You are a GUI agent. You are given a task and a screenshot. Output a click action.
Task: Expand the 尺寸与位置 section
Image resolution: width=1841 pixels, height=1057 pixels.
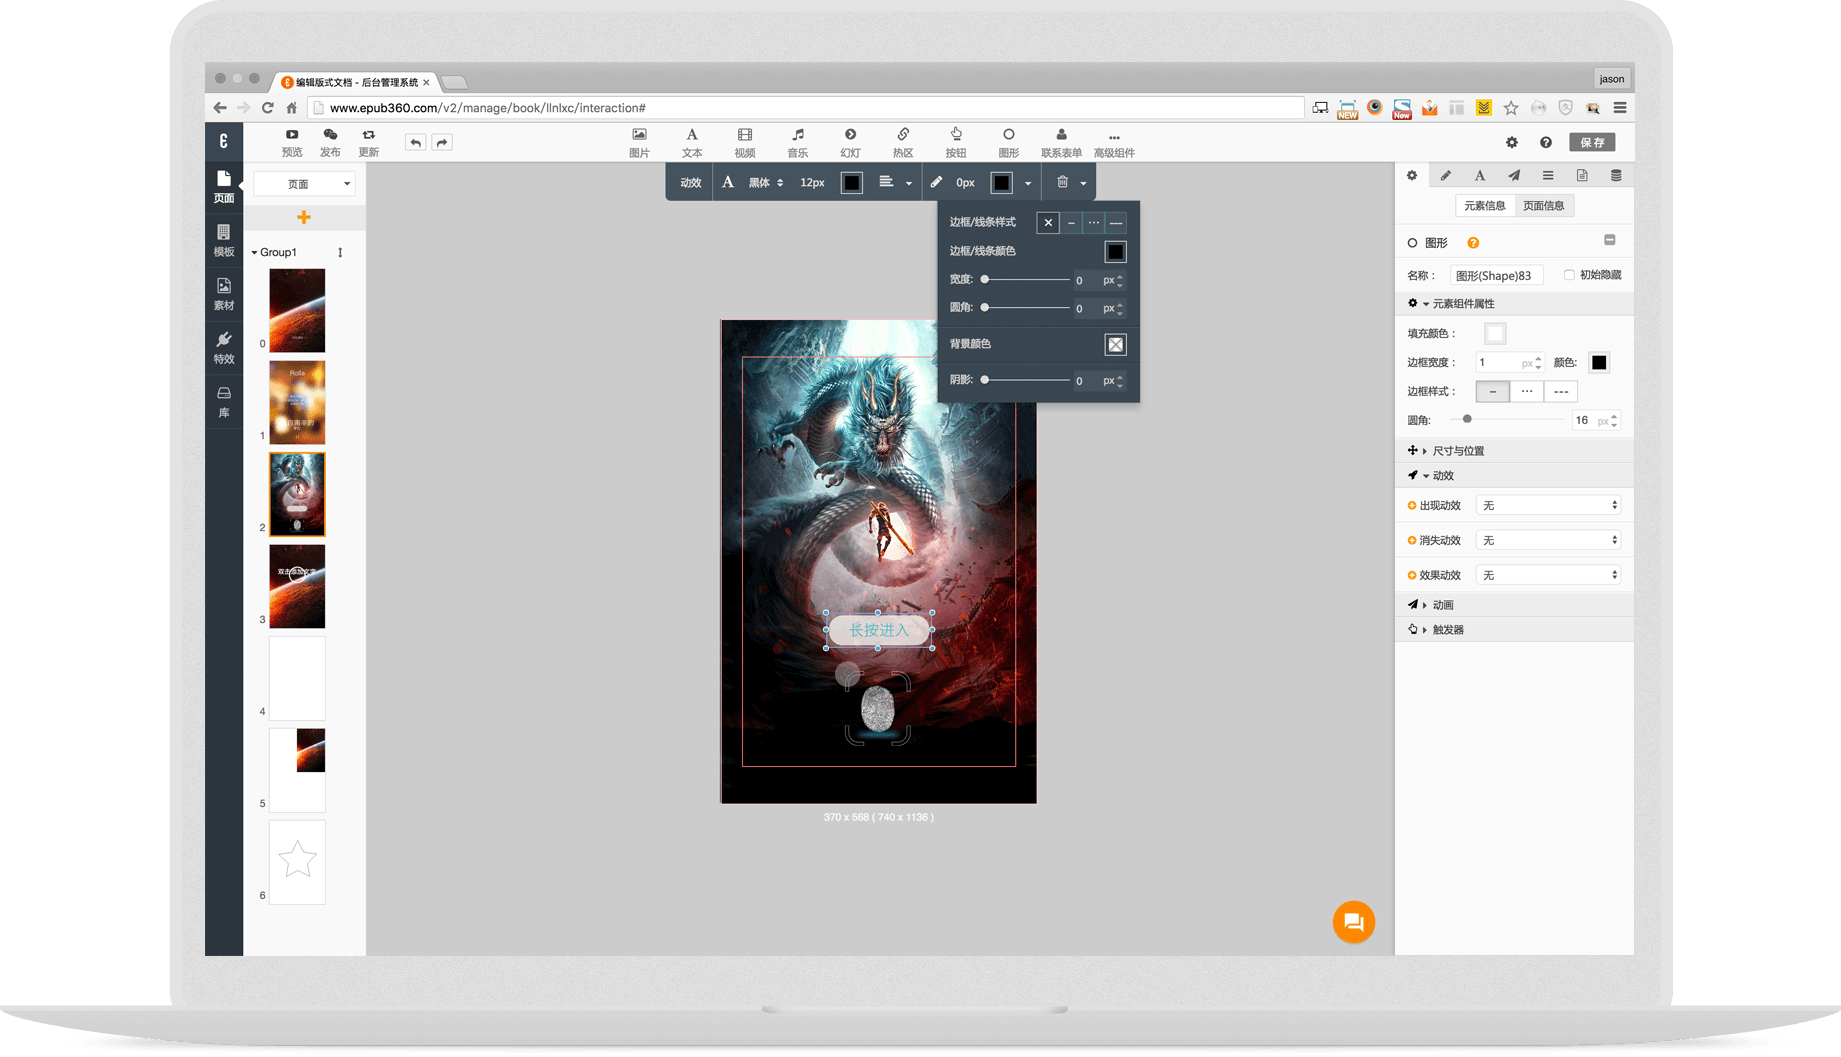(x=1514, y=451)
